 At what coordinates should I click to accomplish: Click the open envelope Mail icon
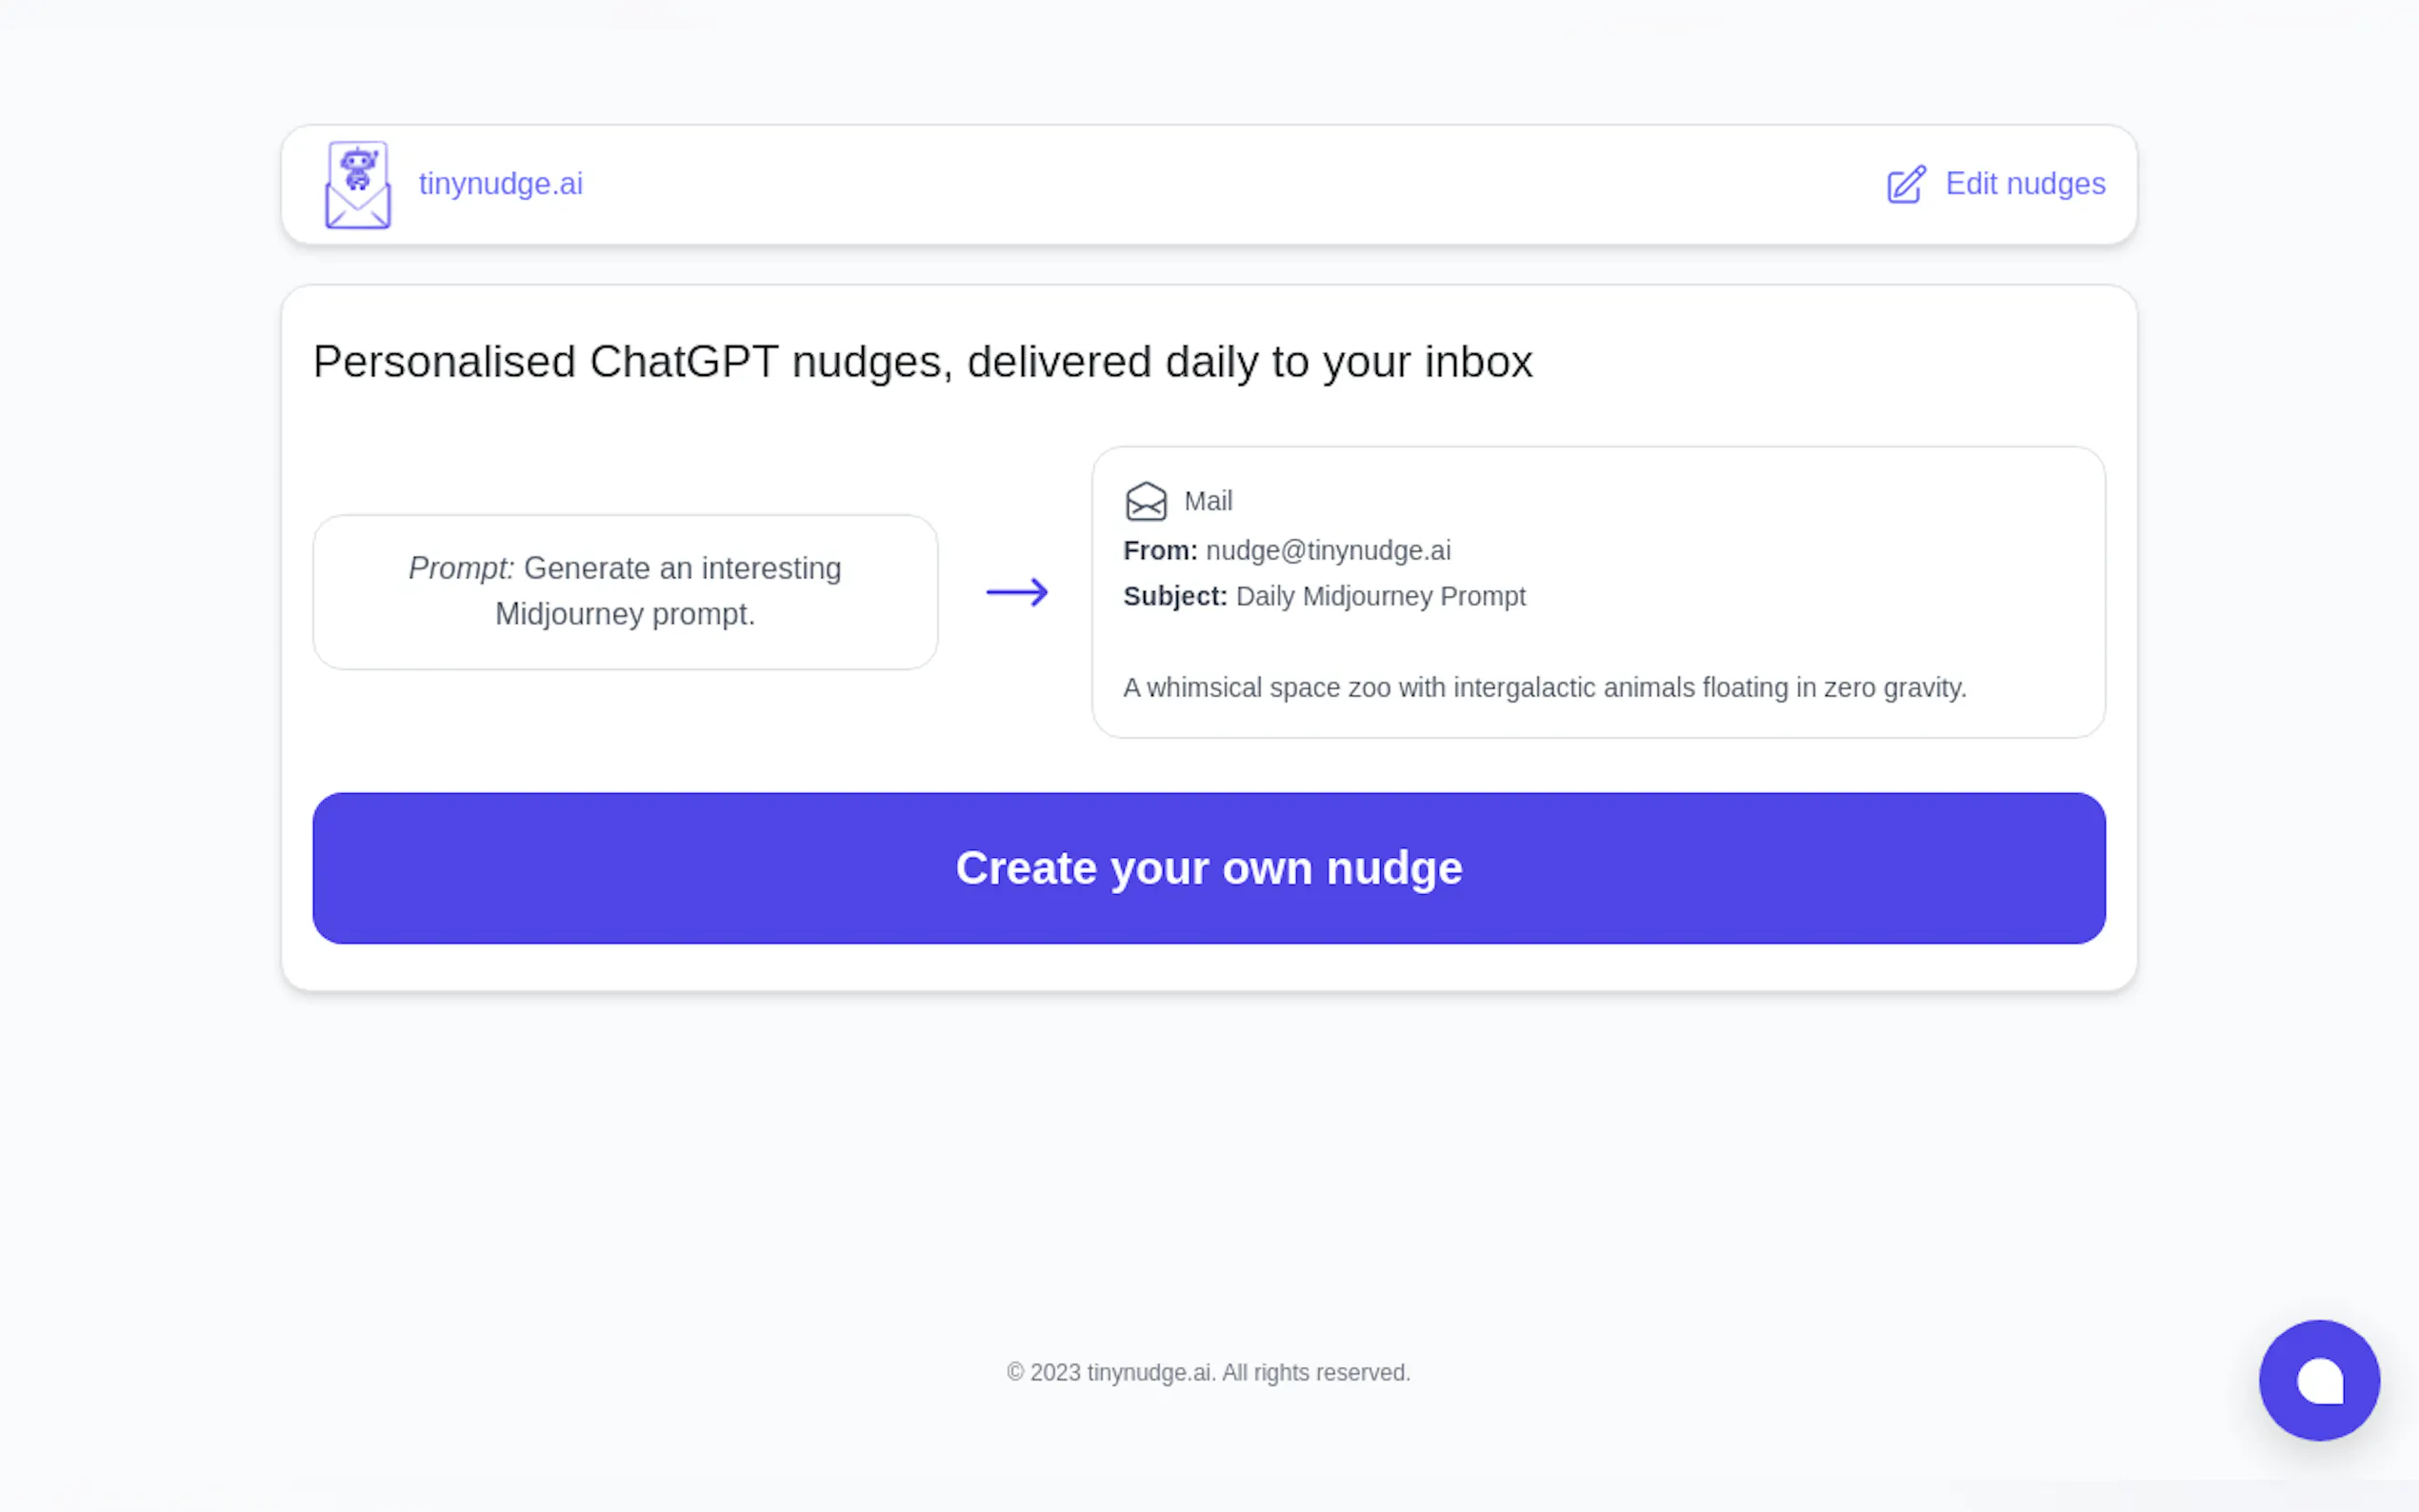(x=1145, y=501)
